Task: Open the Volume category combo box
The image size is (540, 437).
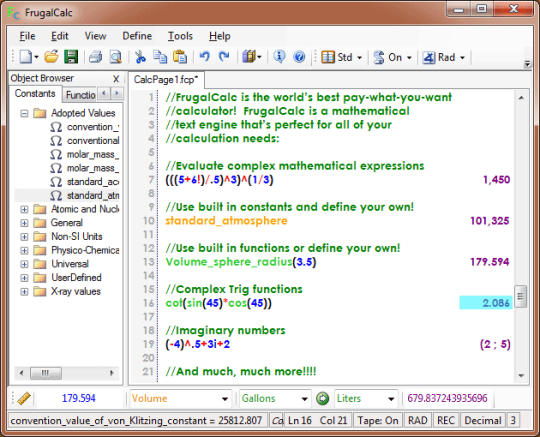Action: pos(180,398)
